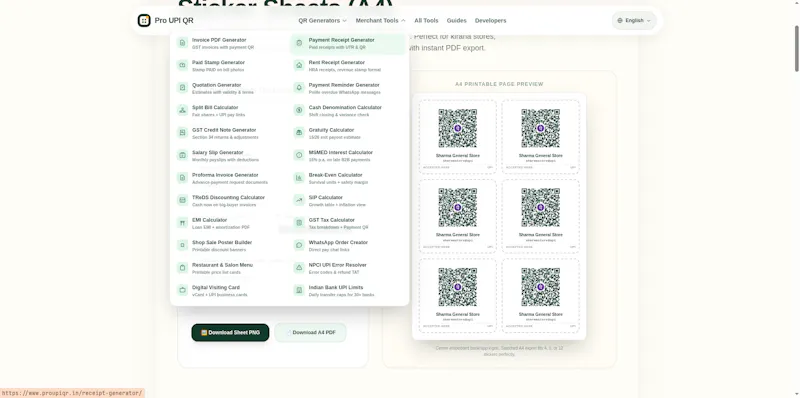Click the Indian Bank UPI Limits icon

[x=299, y=290]
